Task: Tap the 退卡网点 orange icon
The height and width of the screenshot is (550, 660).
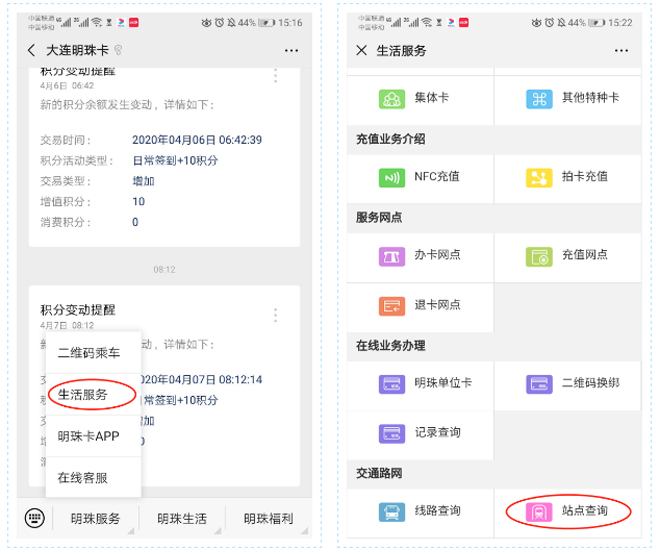Action: (x=391, y=305)
